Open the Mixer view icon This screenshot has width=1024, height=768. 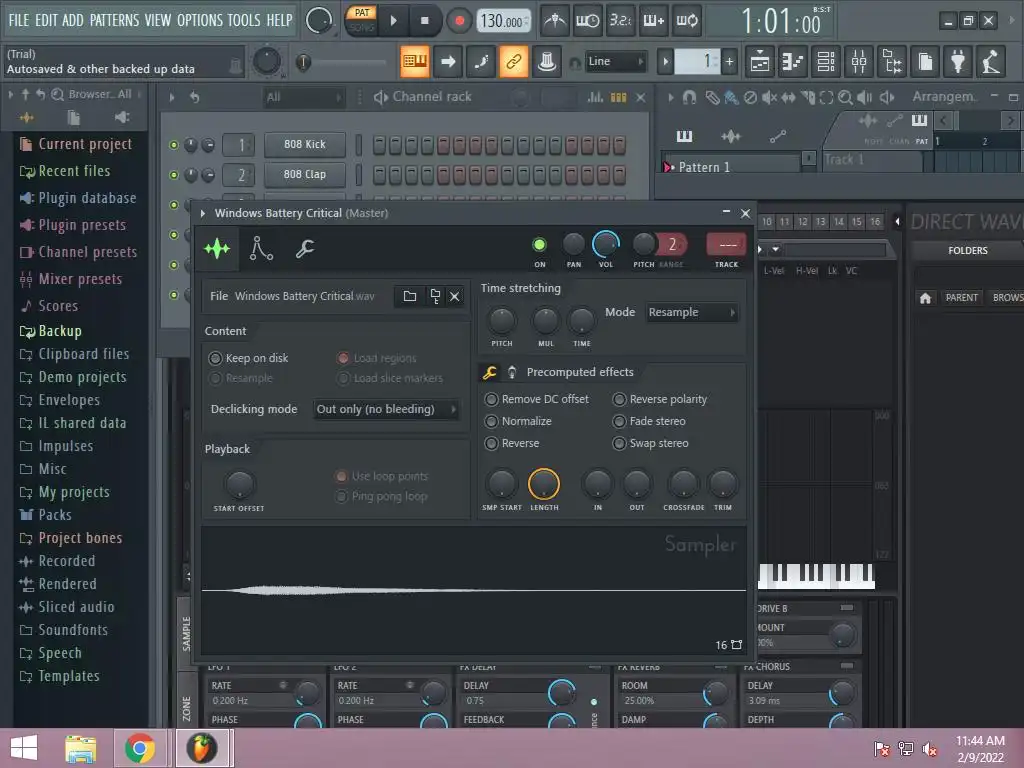click(859, 61)
